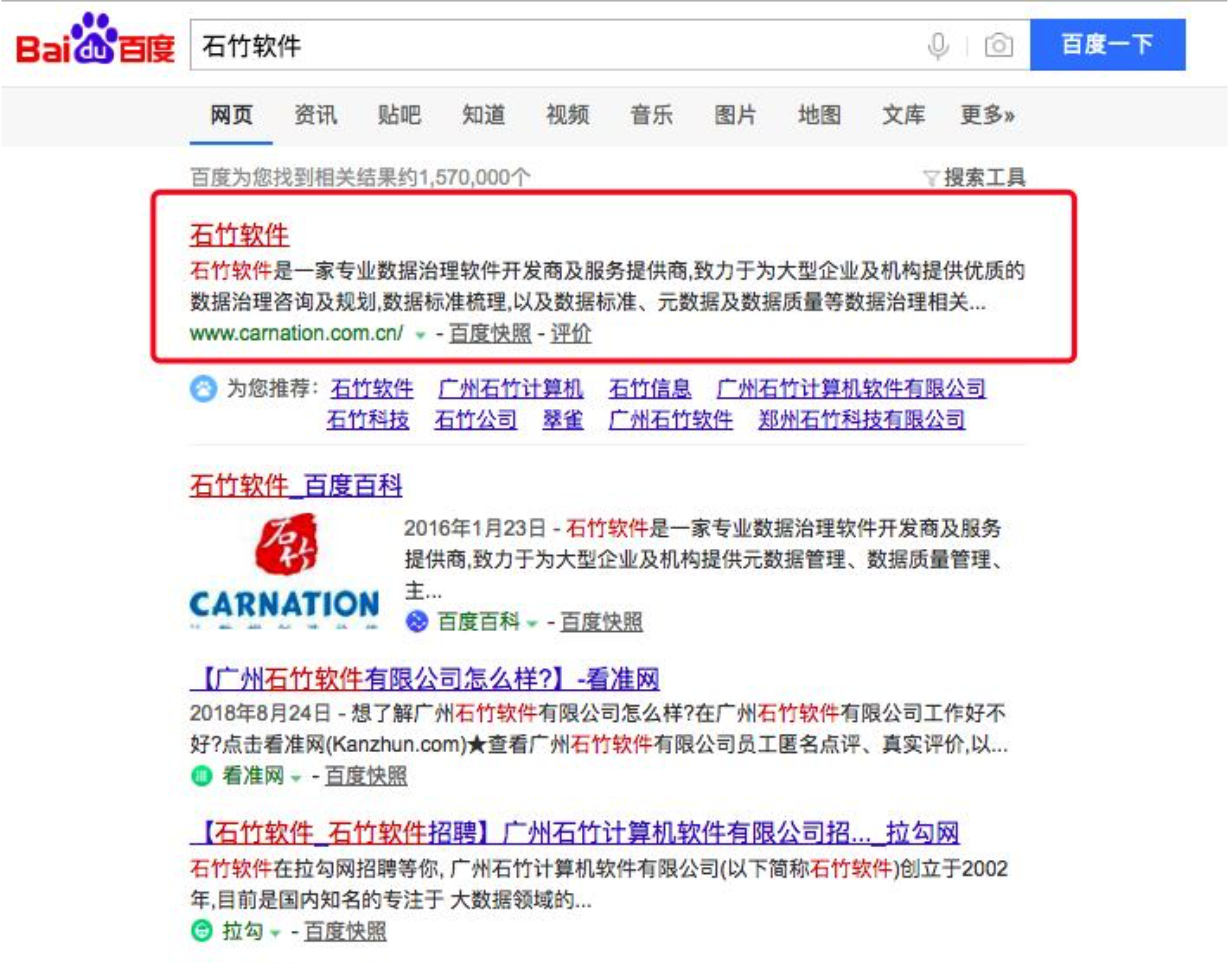
Task: Click recommended term 广州石竹计算机
Action: coord(511,388)
